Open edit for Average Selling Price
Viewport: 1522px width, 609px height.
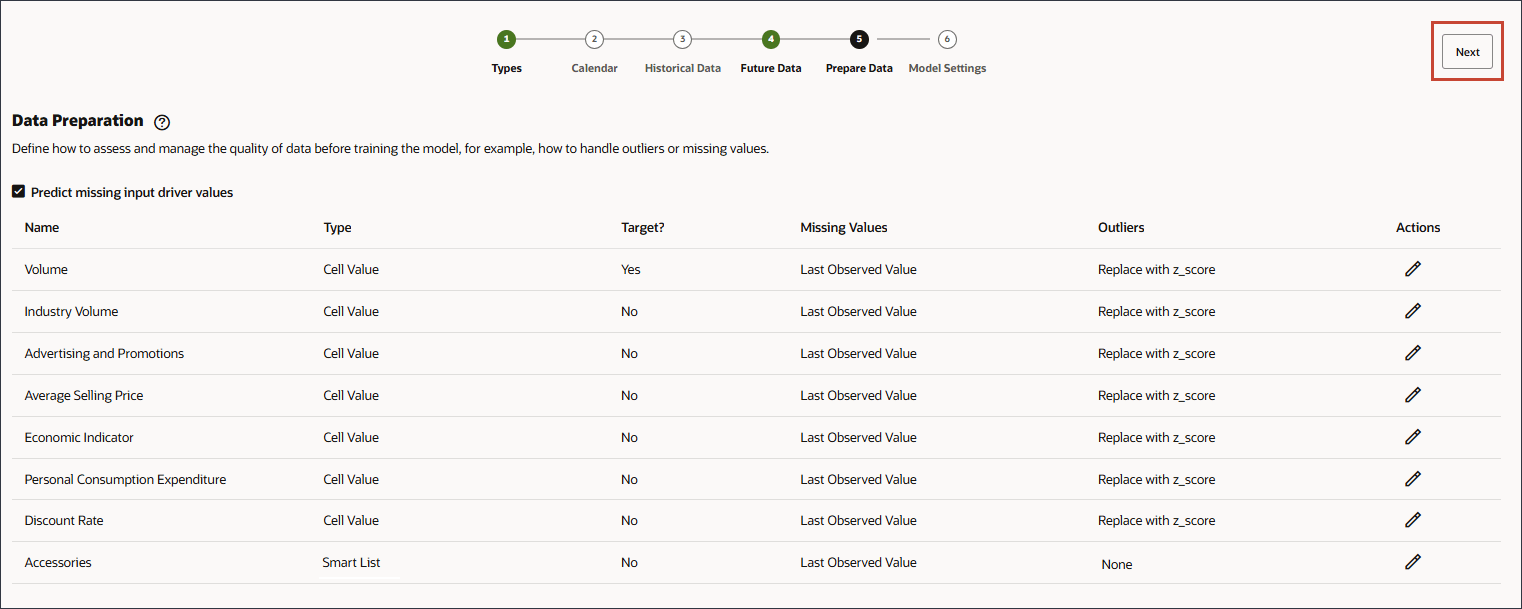[x=1412, y=395]
